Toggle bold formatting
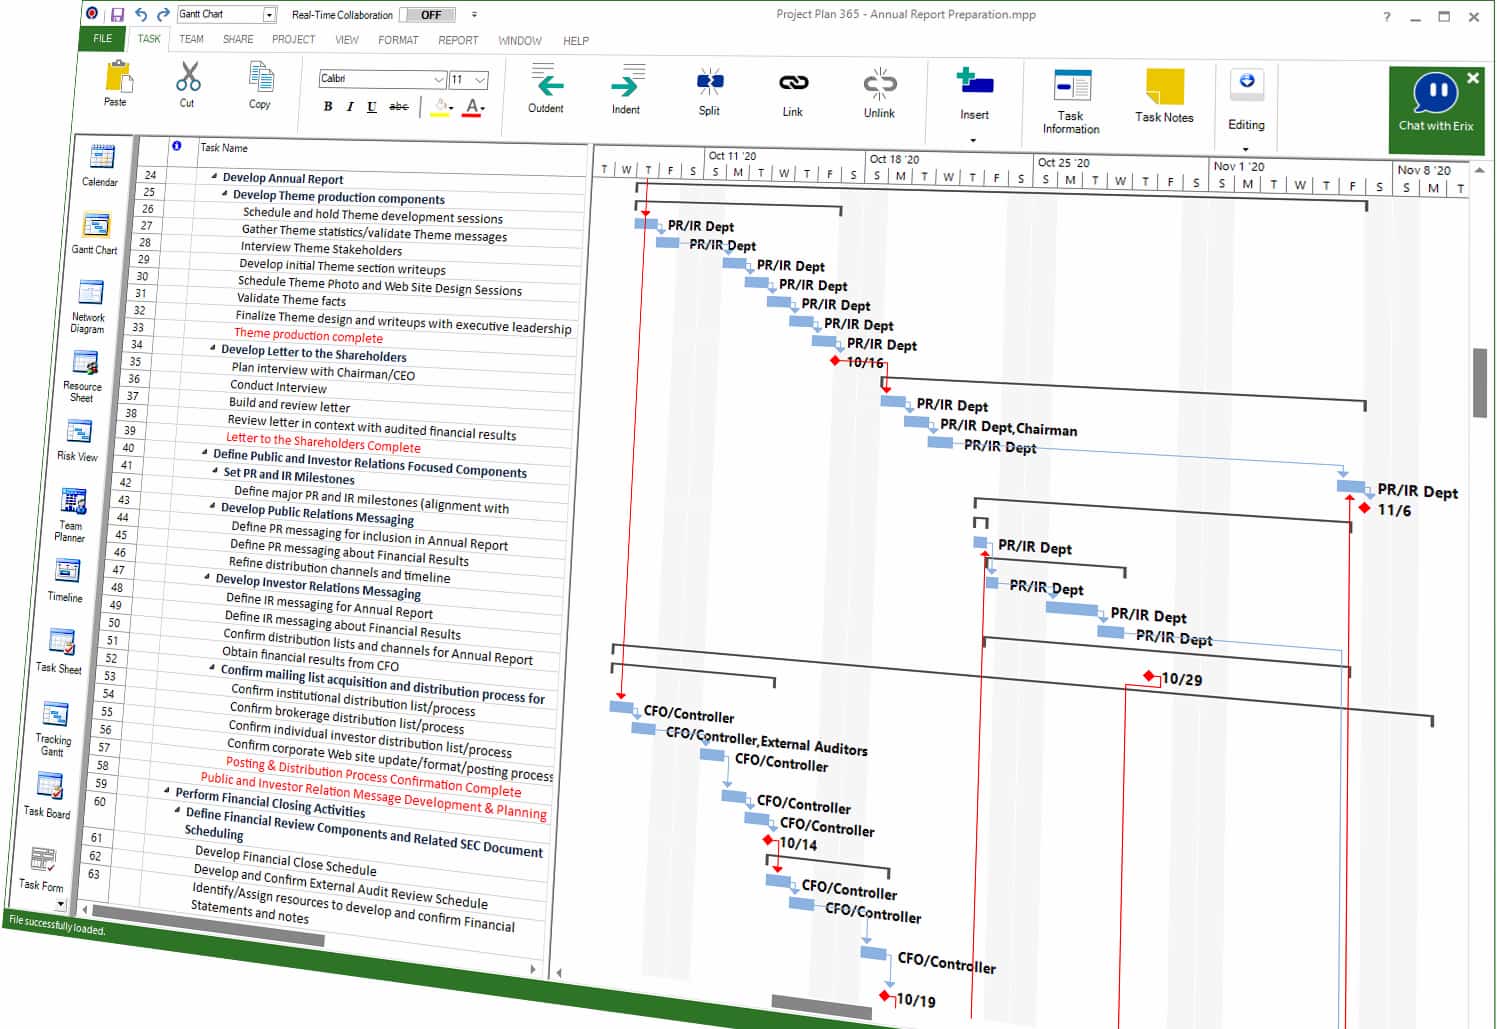This screenshot has width=1497, height=1029. pyautogui.click(x=328, y=106)
